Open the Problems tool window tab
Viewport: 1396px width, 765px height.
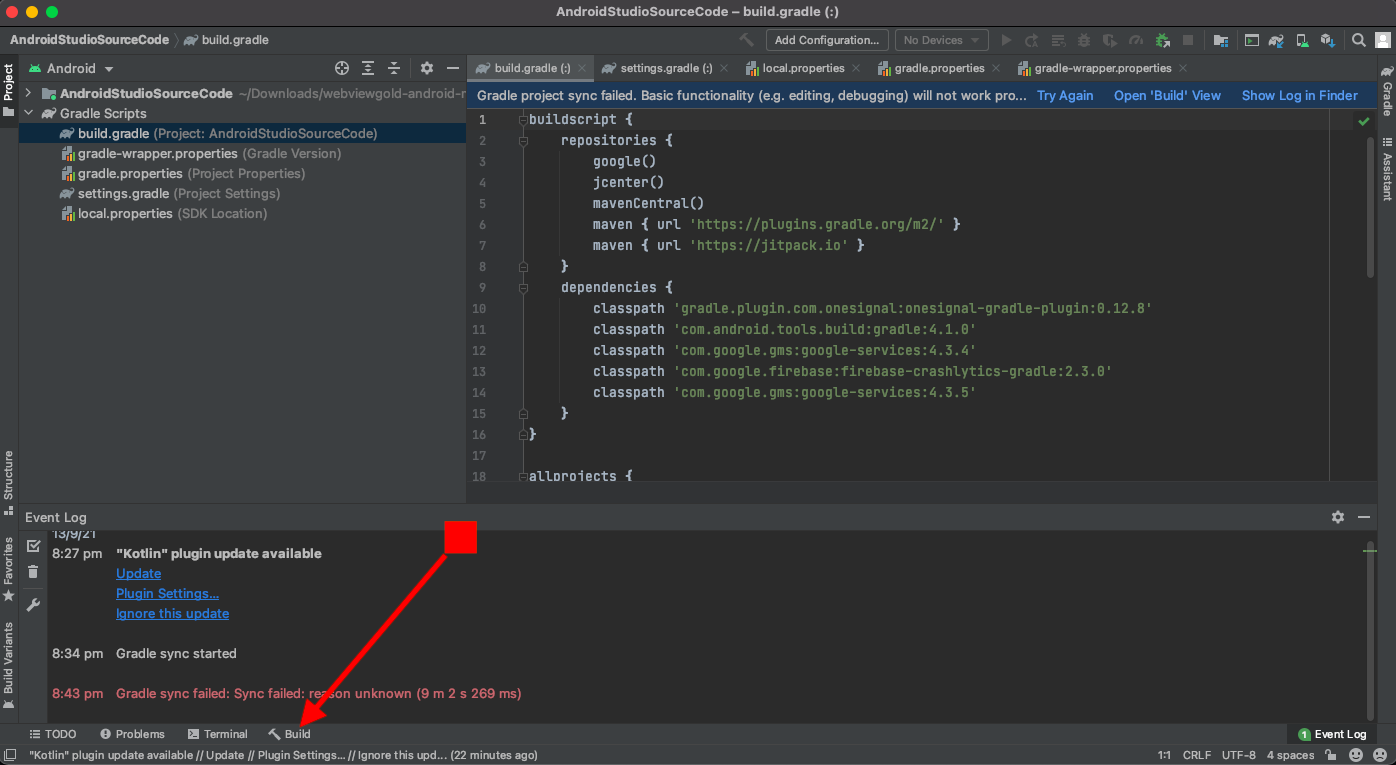132,734
